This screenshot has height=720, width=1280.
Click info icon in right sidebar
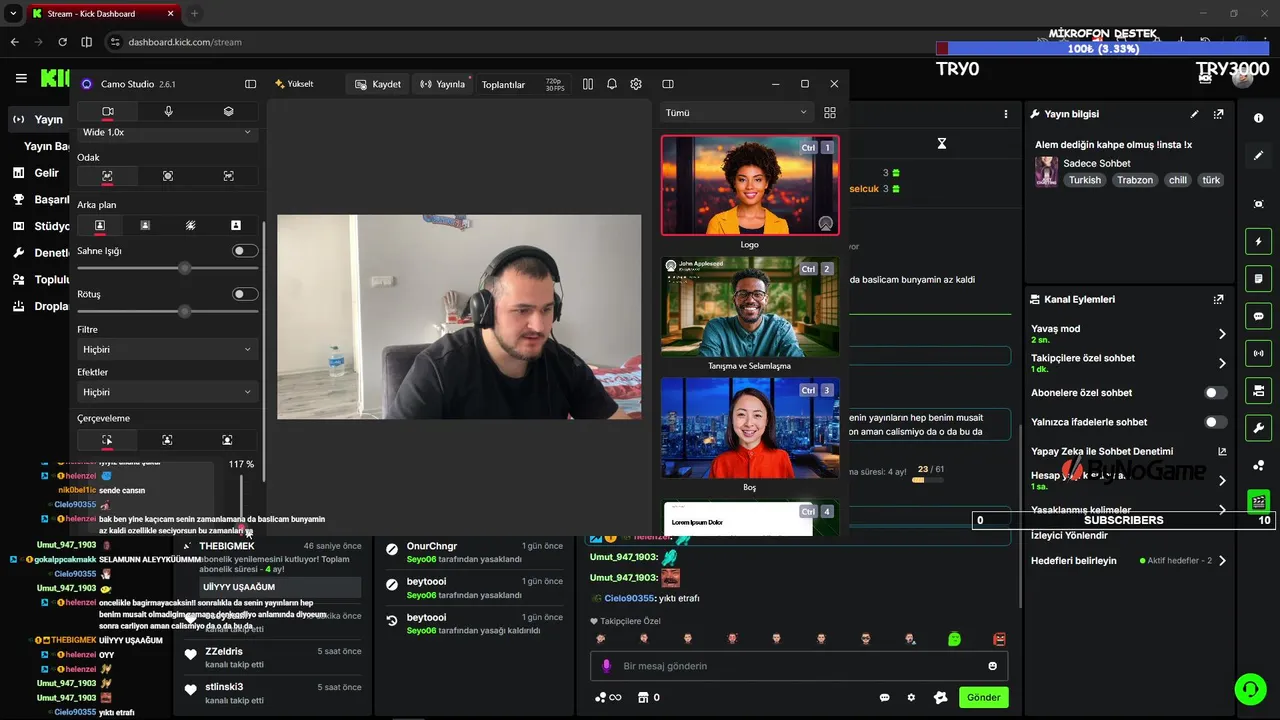[x=1258, y=118]
